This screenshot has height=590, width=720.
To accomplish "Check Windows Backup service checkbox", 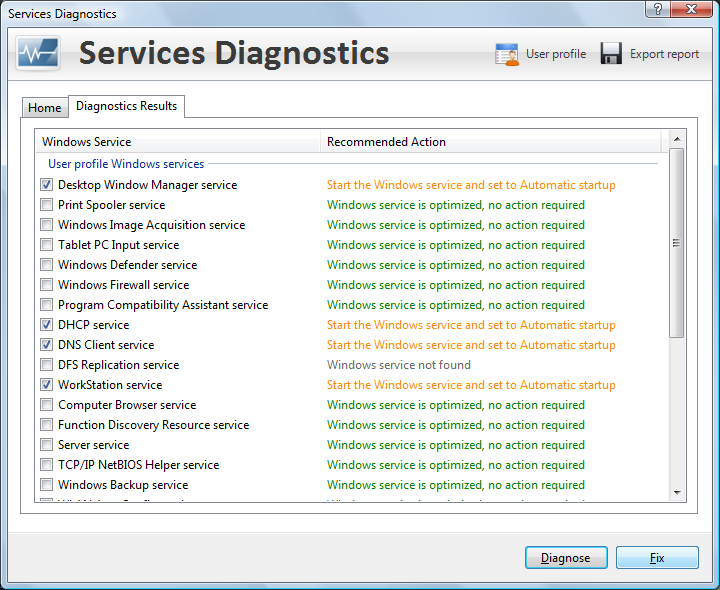I will tap(46, 485).
